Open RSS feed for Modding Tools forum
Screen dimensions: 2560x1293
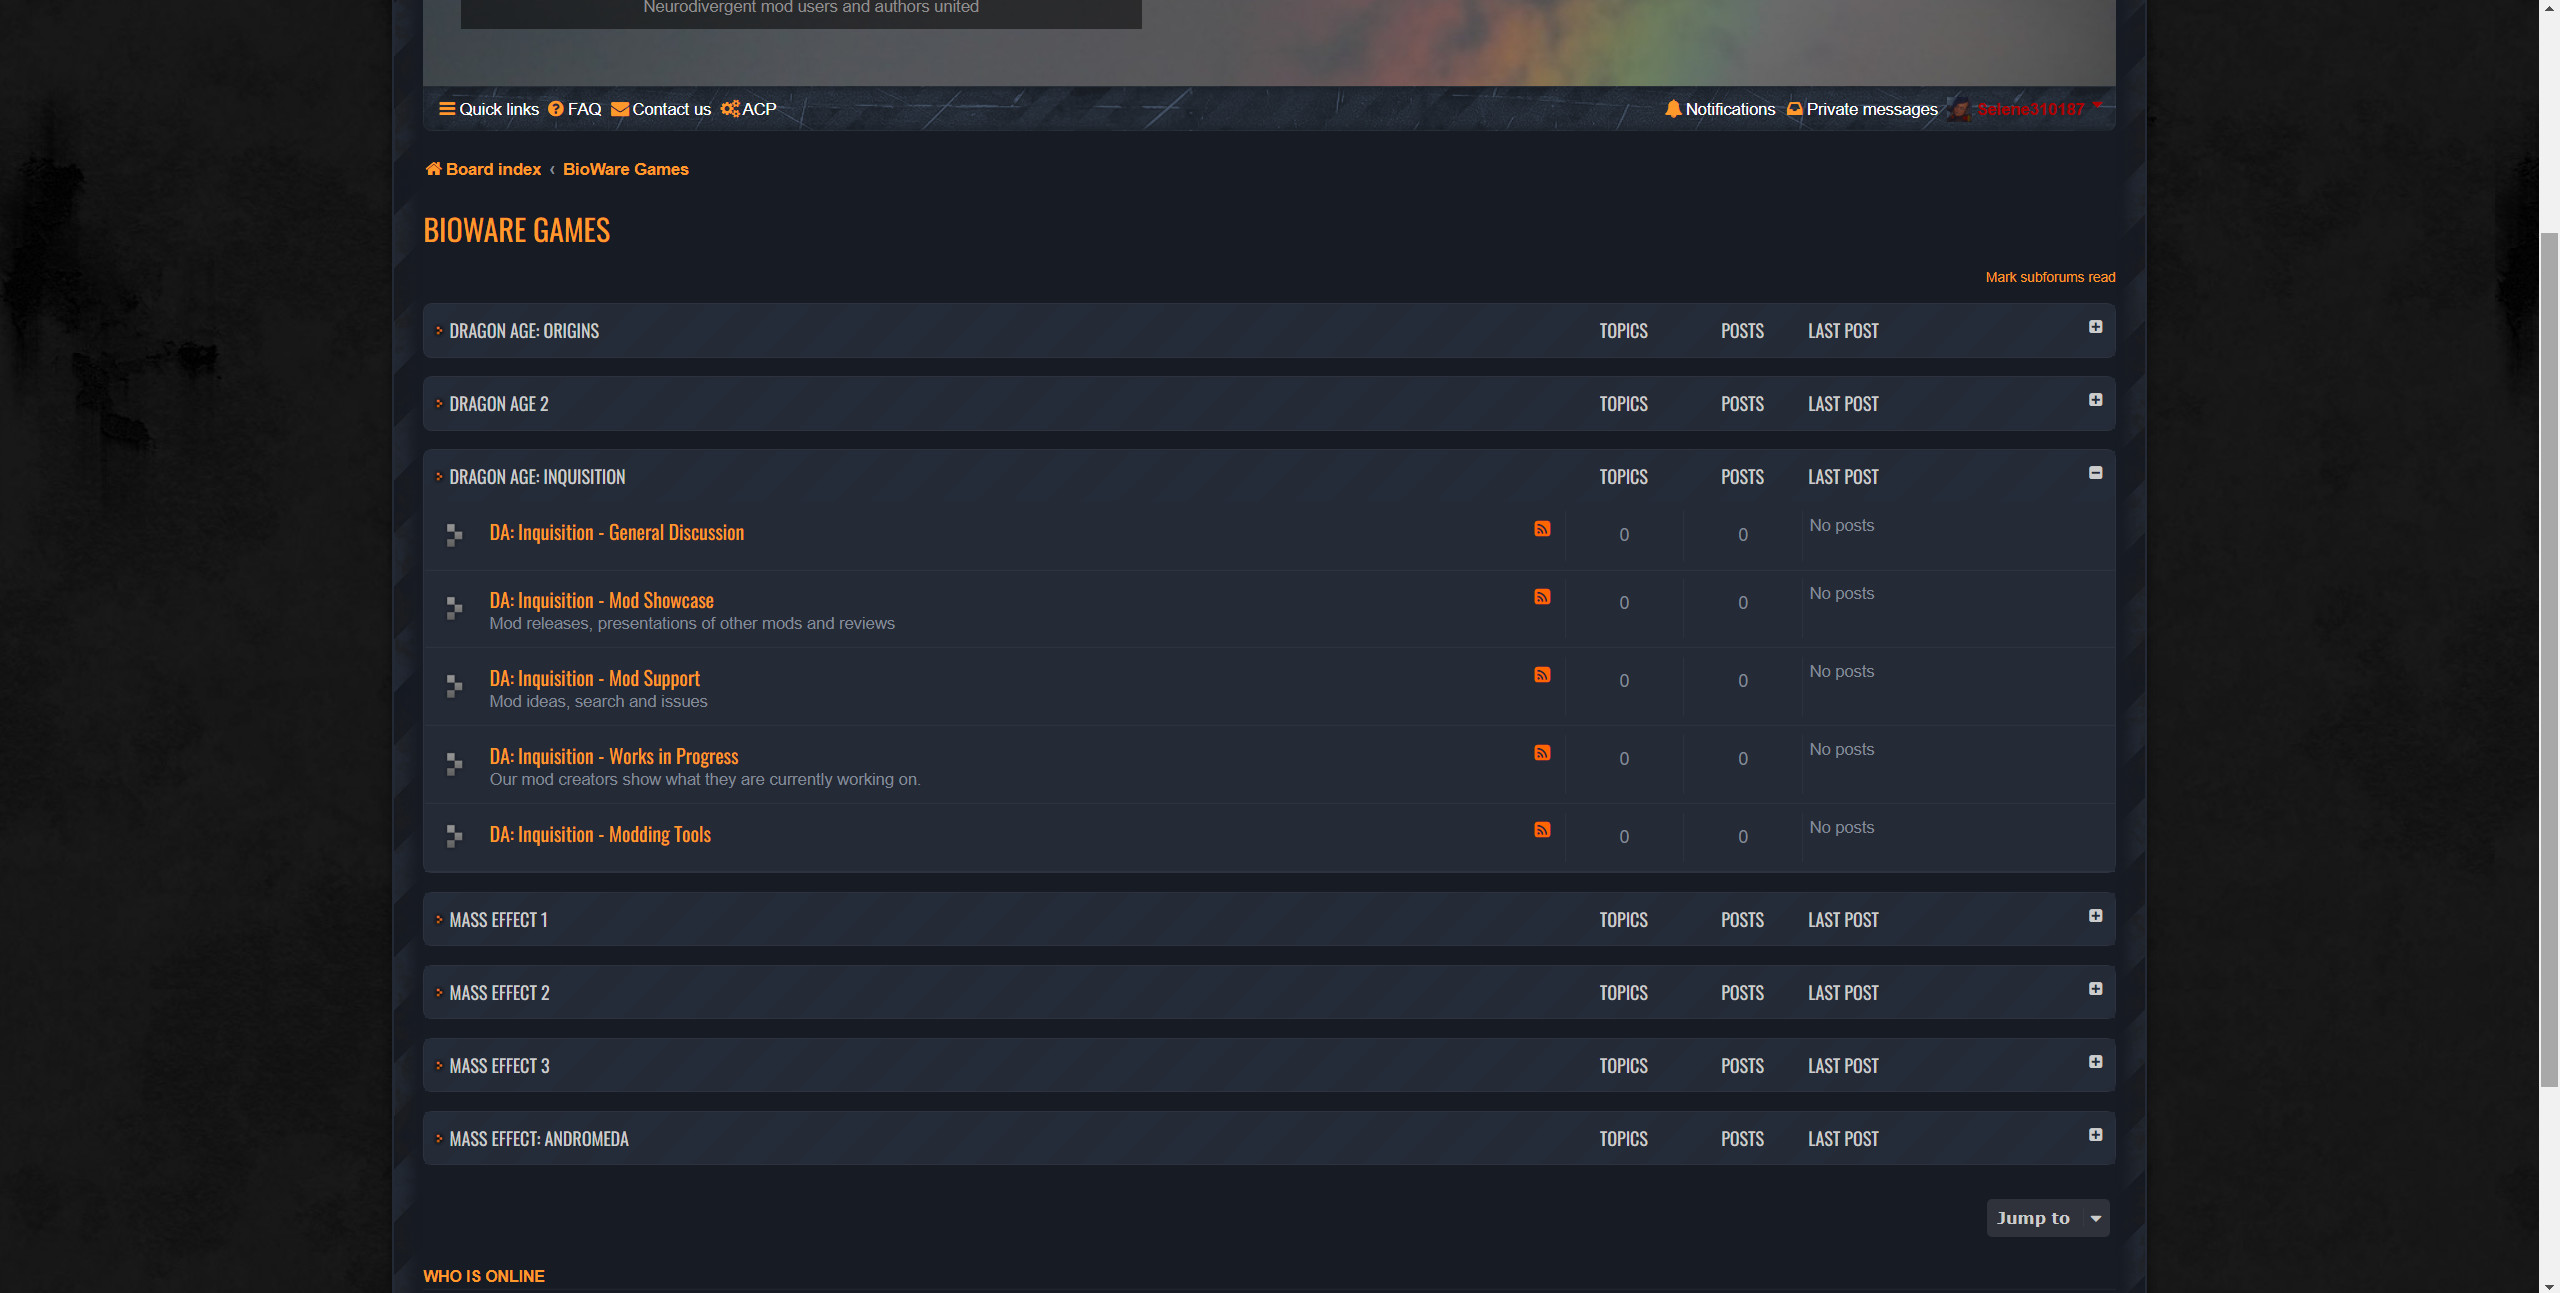(1542, 830)
